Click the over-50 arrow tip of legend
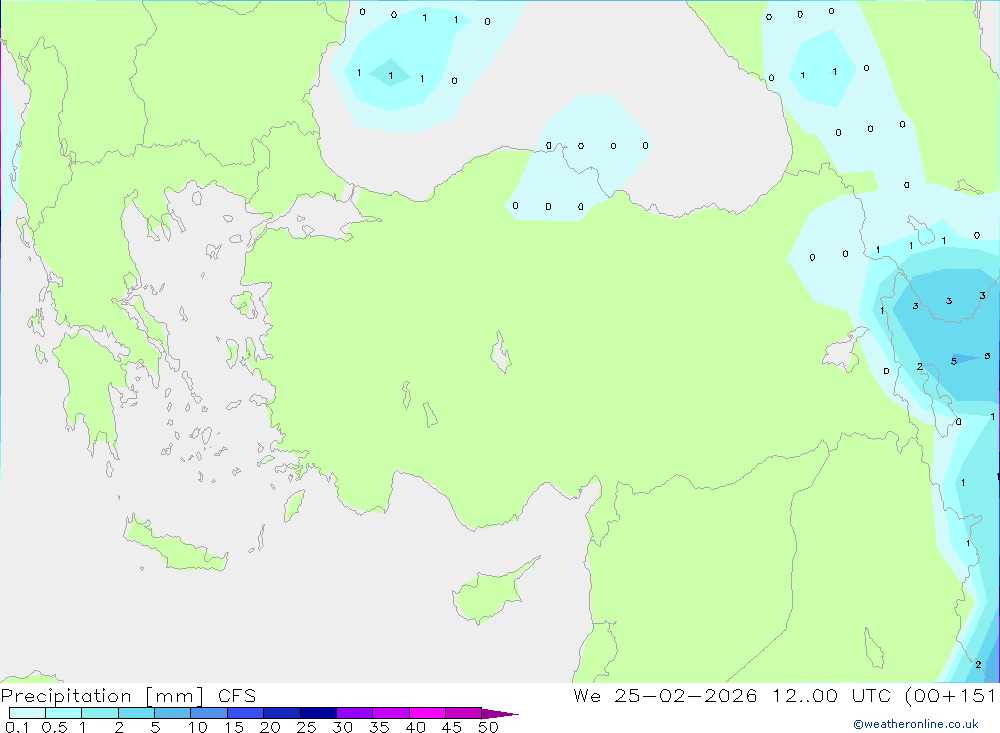The height and width of the screenshot is (733, 1000). (500, 713)
